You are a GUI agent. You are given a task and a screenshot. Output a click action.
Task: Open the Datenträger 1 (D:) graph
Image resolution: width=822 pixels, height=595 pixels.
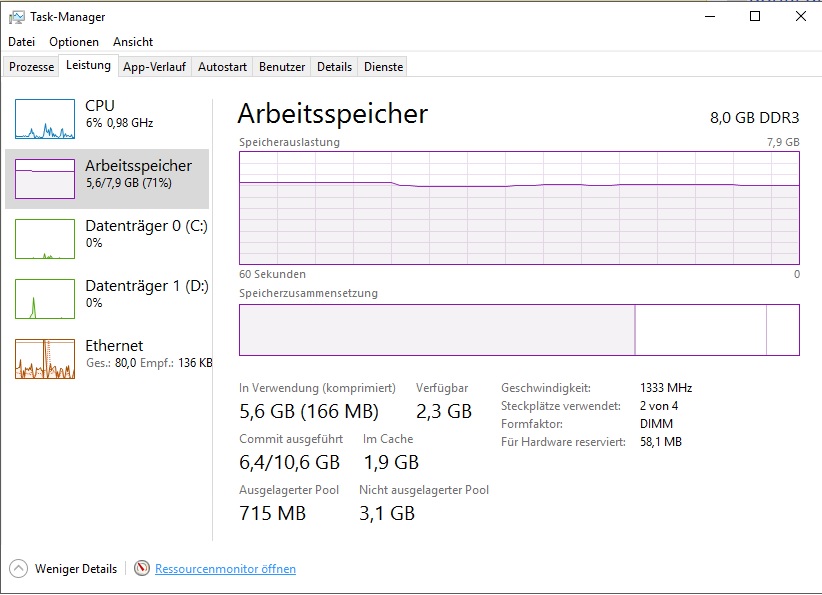pyautogui.click(x=45, y=299)
